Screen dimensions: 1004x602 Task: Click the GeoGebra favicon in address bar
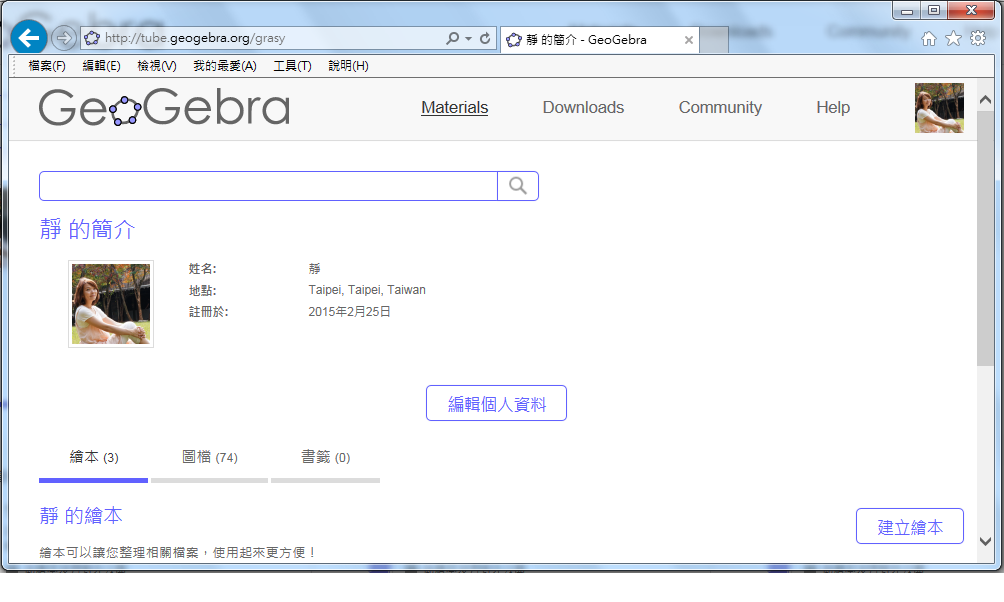92,38
